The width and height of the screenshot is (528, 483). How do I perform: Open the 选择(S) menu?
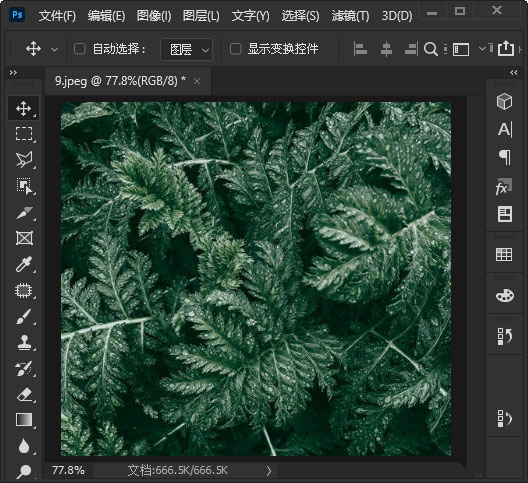pos(300,16)
